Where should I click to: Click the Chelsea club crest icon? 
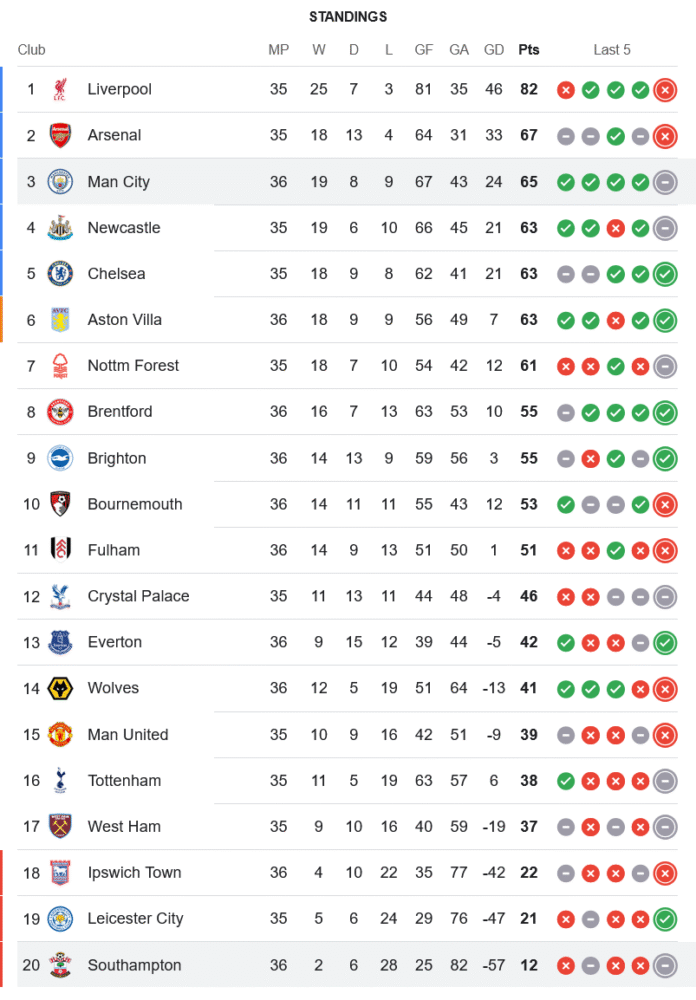click(60, 274)
